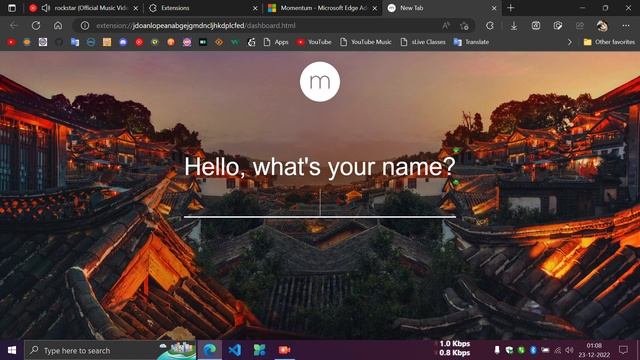Open the Extensions toolbar button
The width and height of the screenshot is (640, 360).
[490, 25]
